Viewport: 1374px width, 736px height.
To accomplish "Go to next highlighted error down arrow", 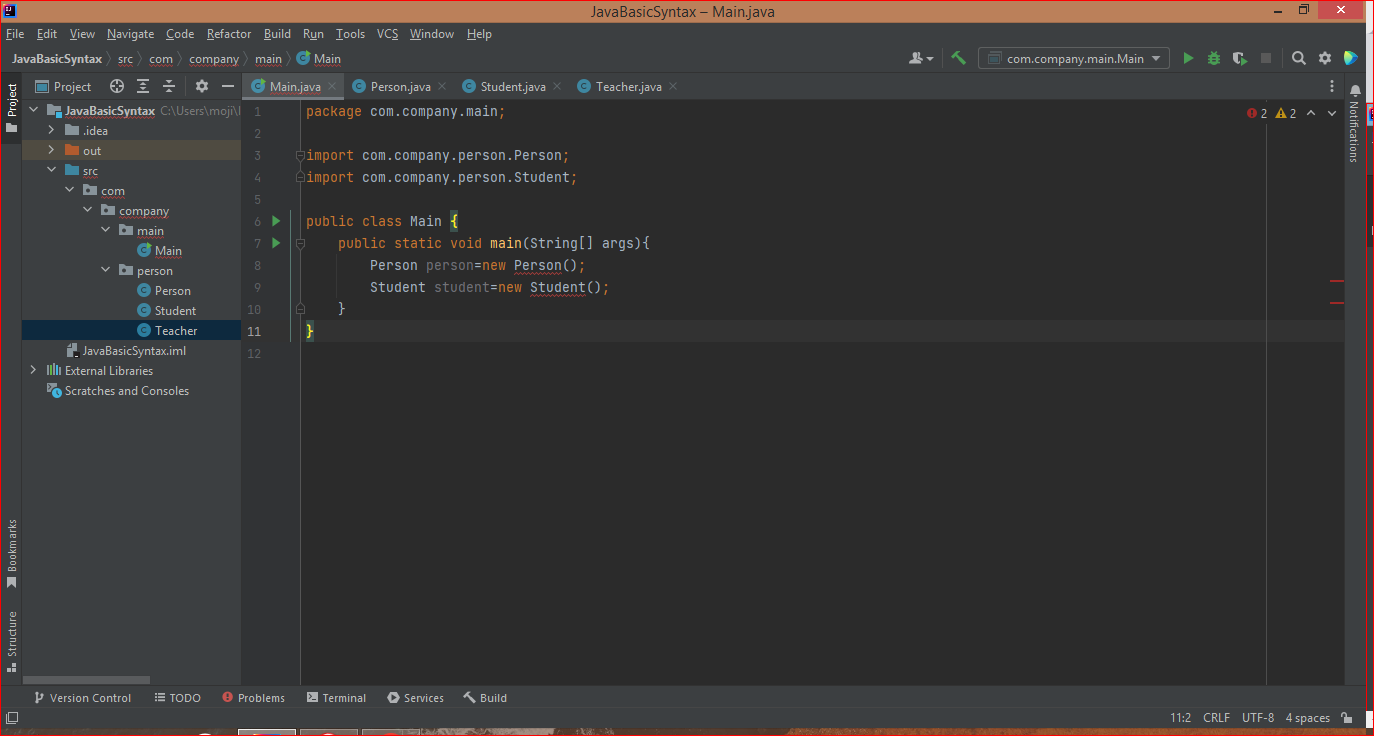I will tap(1332, 113).
